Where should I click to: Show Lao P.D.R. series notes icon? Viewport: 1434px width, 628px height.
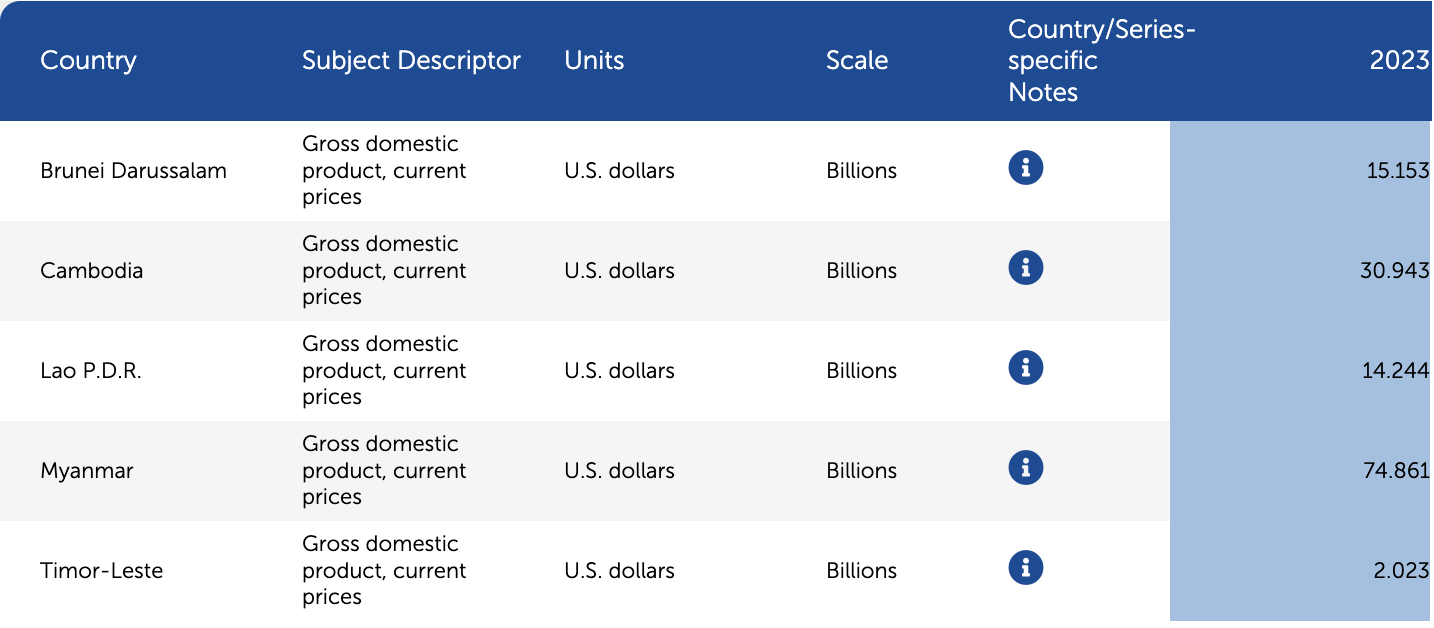tap(1025, 368)
